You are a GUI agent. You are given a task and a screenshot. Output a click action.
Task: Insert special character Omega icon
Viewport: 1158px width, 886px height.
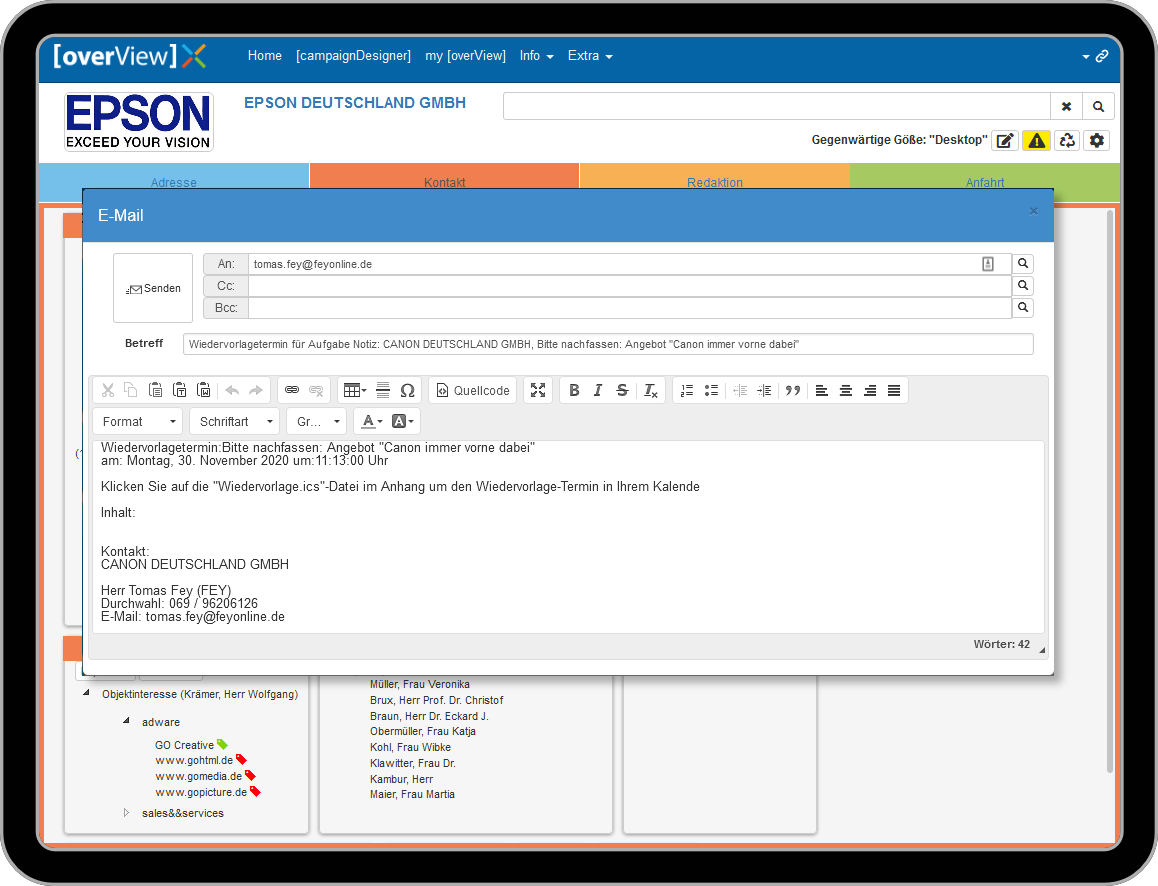pos(407,391)
